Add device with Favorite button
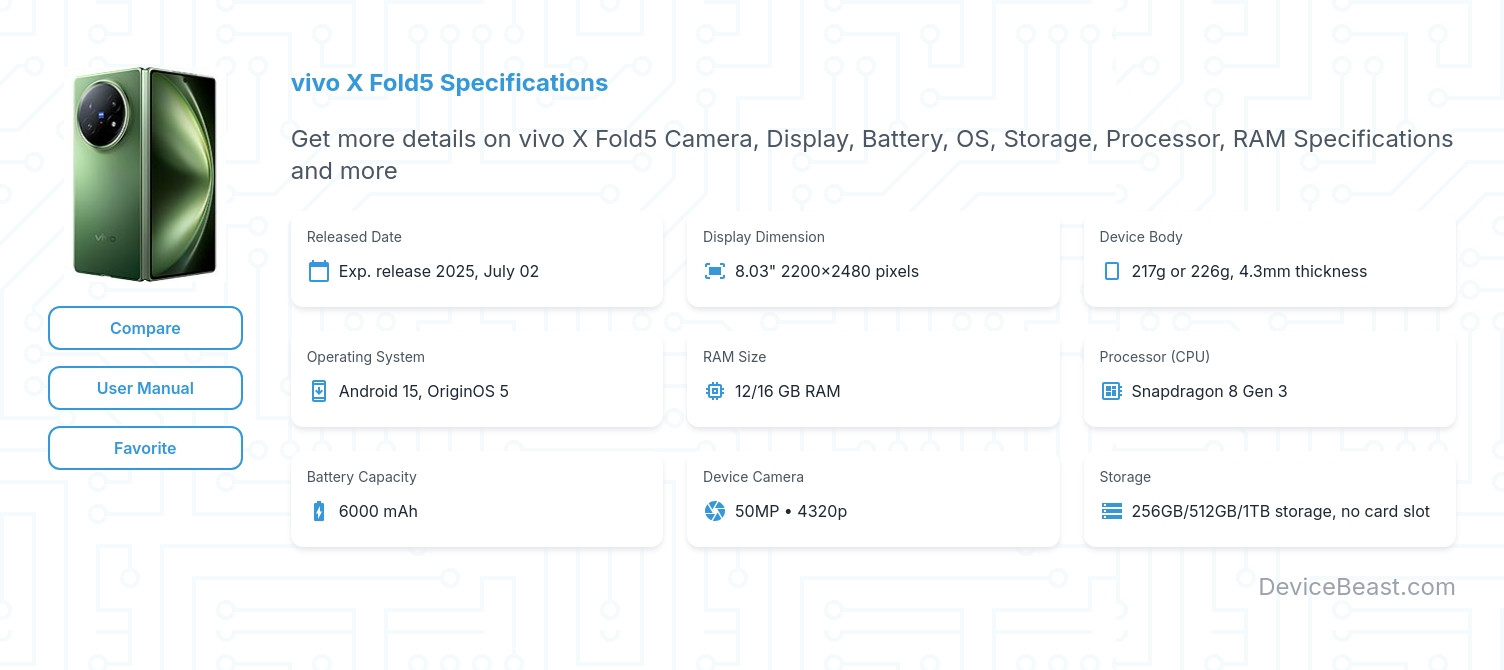Image resolution: width=1504 pixels, height=670 pixels. [145, 448]
